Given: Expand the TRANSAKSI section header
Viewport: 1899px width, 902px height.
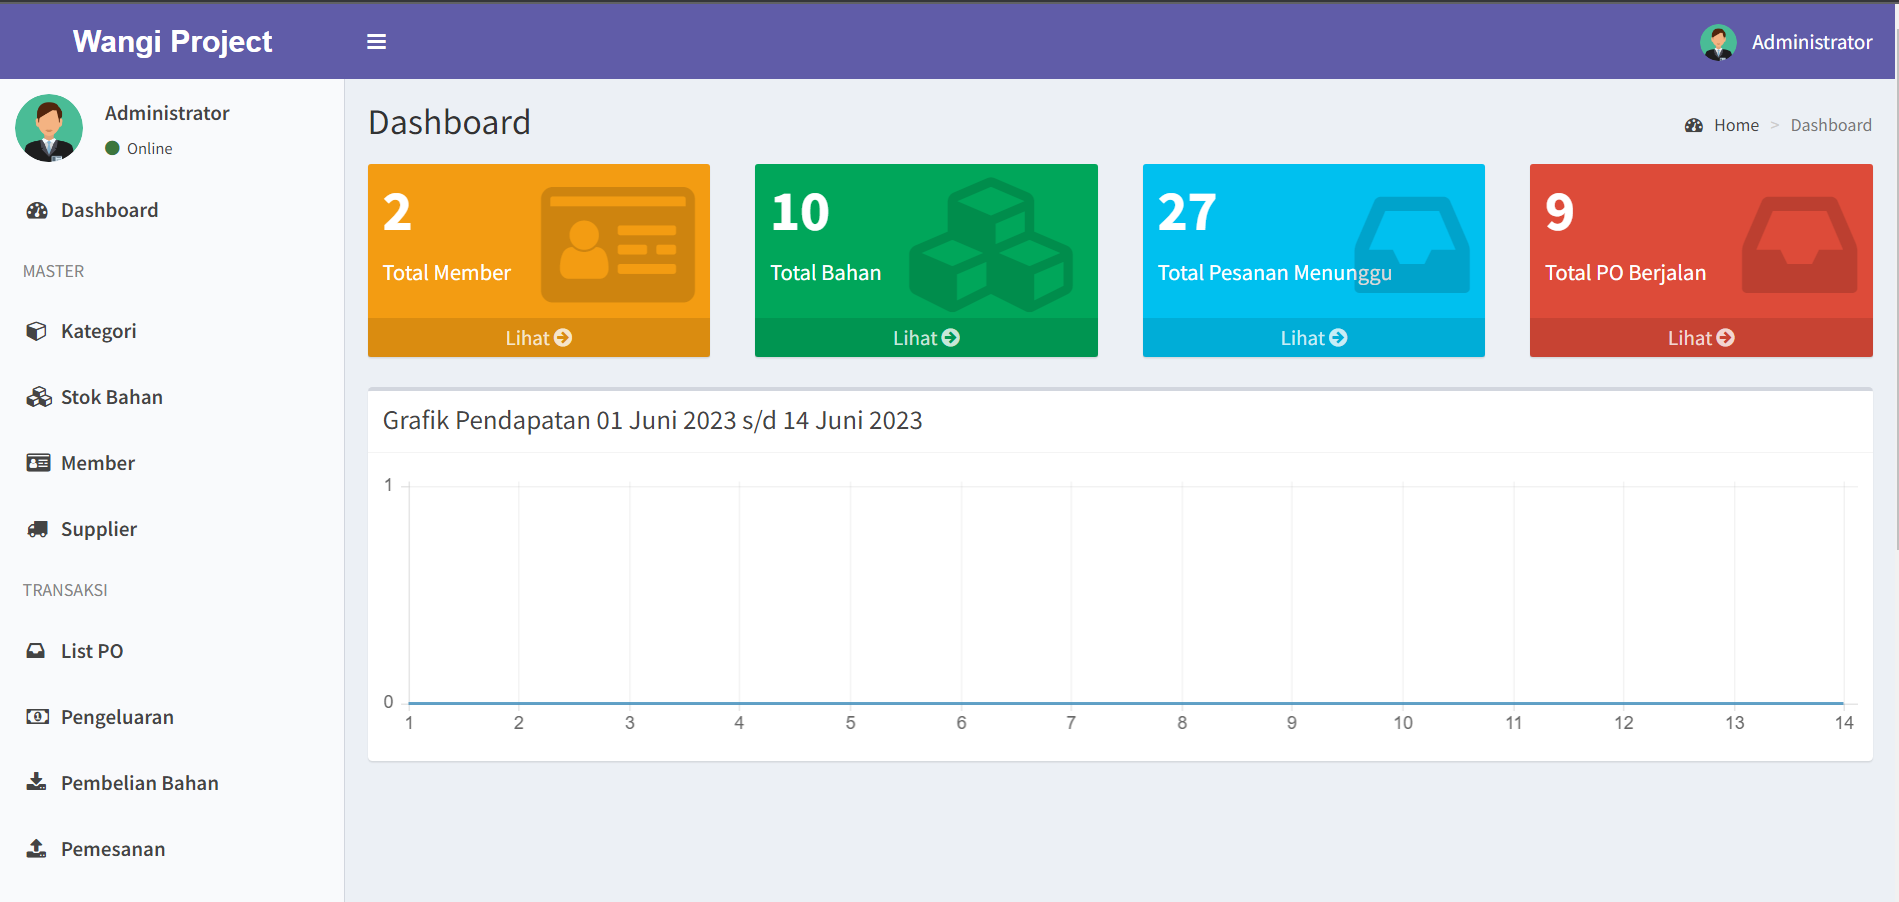Looking at the screenshot, I should pos(65,590).
